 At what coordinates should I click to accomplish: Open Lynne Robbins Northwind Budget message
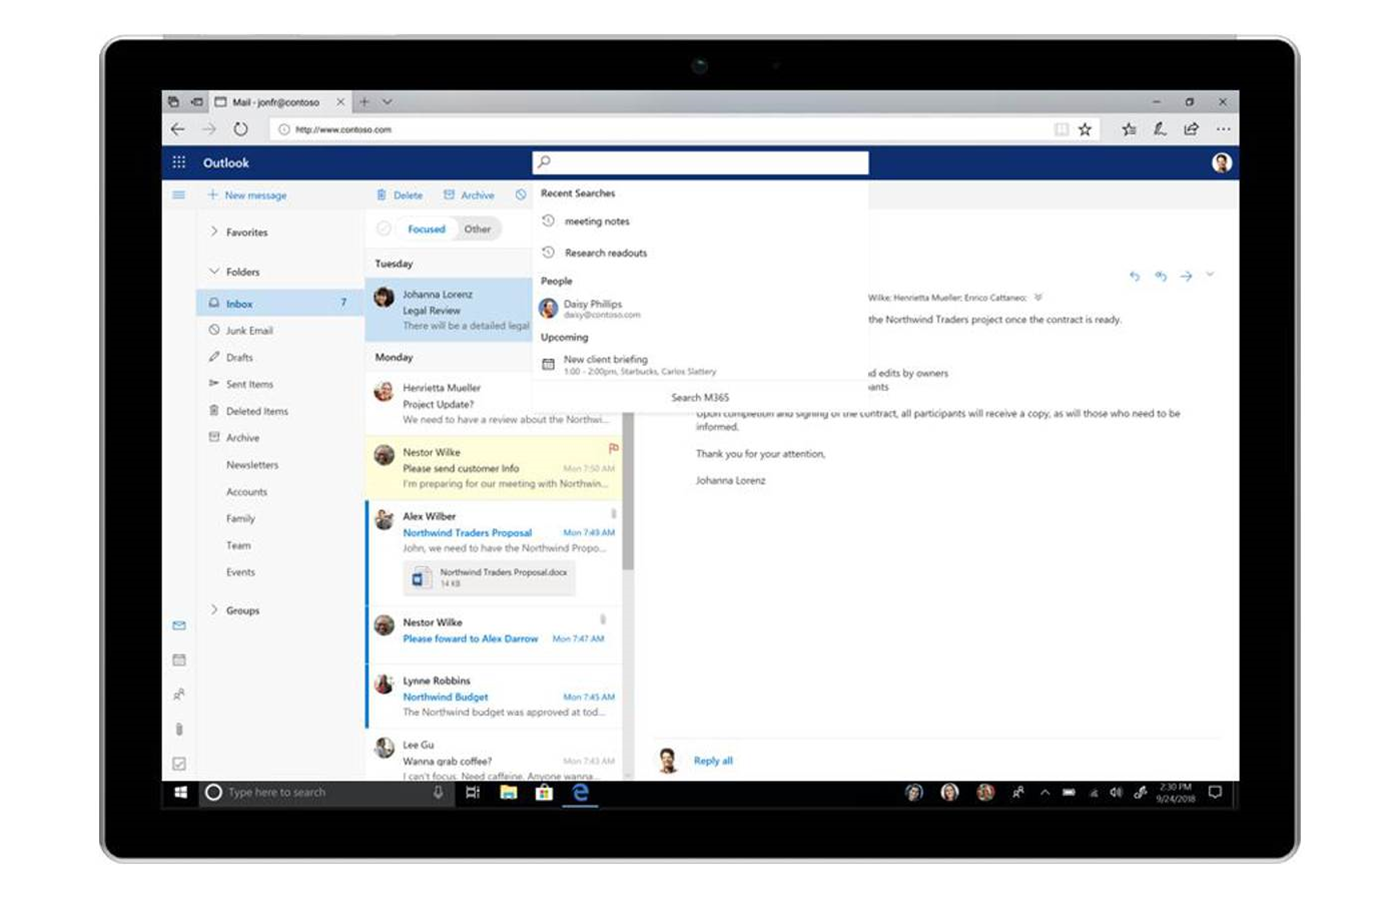[x=493, y=696]
